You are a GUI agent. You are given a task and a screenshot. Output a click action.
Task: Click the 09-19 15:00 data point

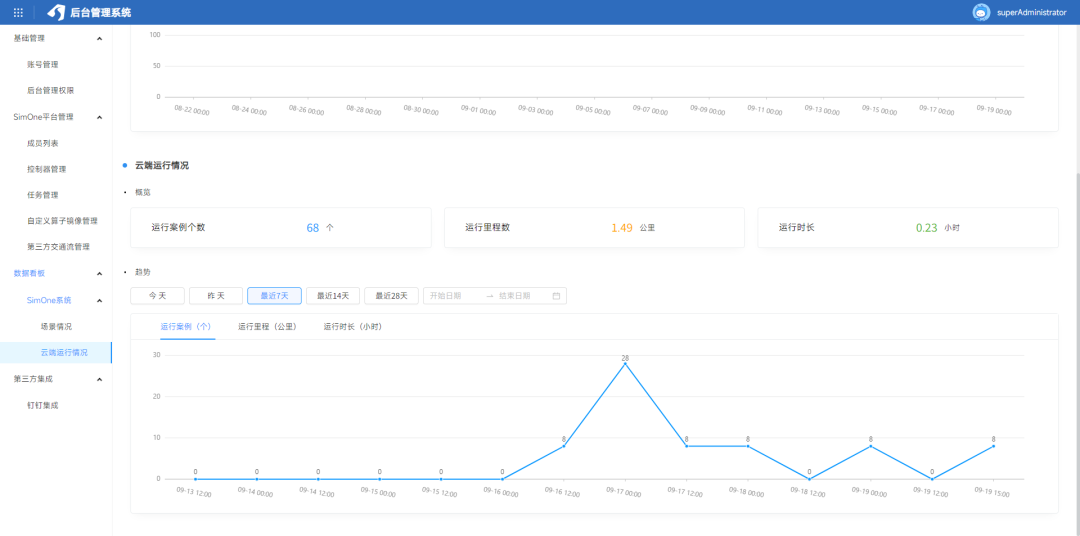993,446
